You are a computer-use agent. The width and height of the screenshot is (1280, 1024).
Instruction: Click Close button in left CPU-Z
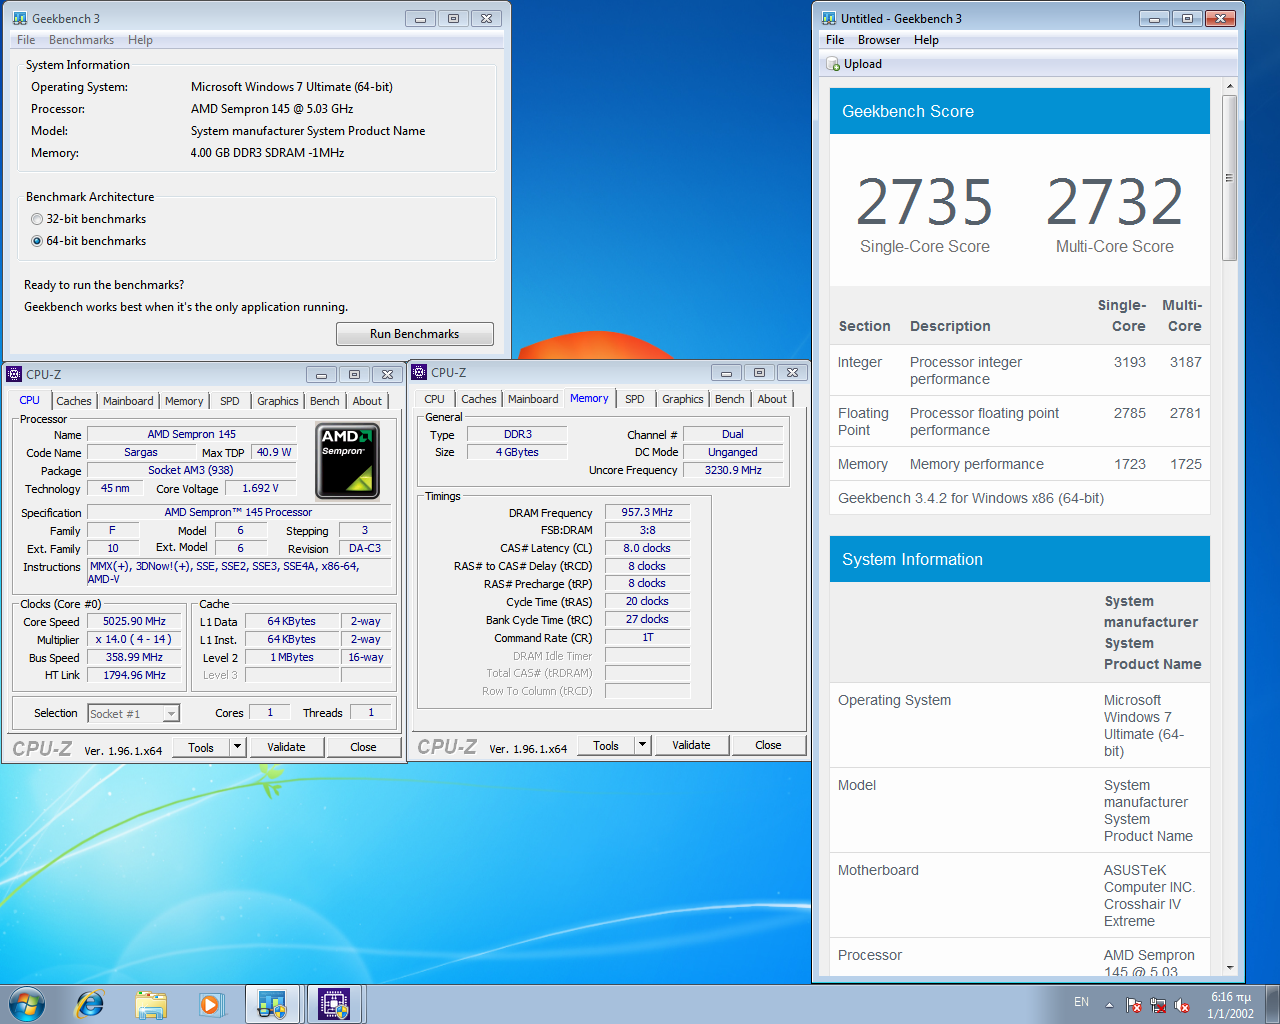tap(363, 747)
